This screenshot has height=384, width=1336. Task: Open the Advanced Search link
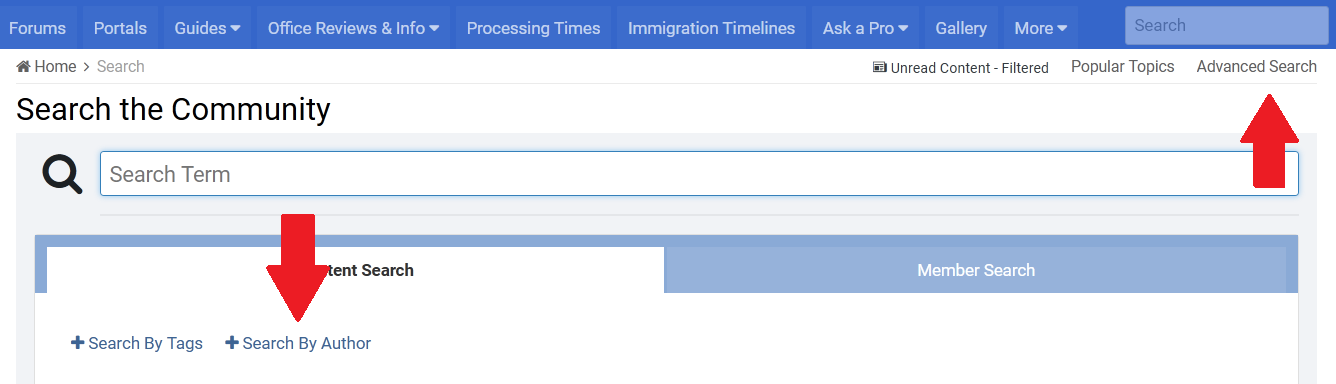pos(1256,66)
